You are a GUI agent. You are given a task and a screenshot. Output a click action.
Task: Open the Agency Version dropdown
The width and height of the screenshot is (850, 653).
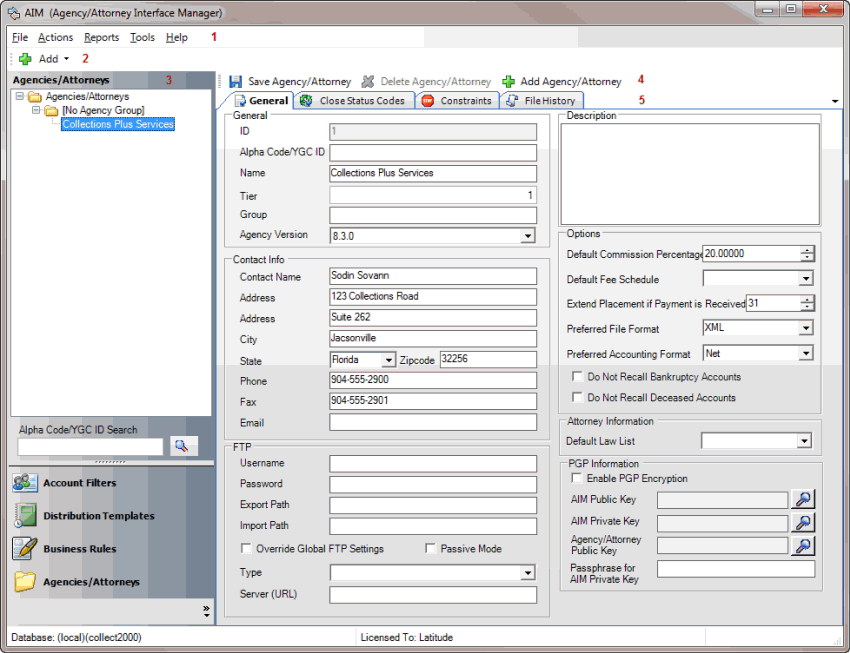pos(527,236)
